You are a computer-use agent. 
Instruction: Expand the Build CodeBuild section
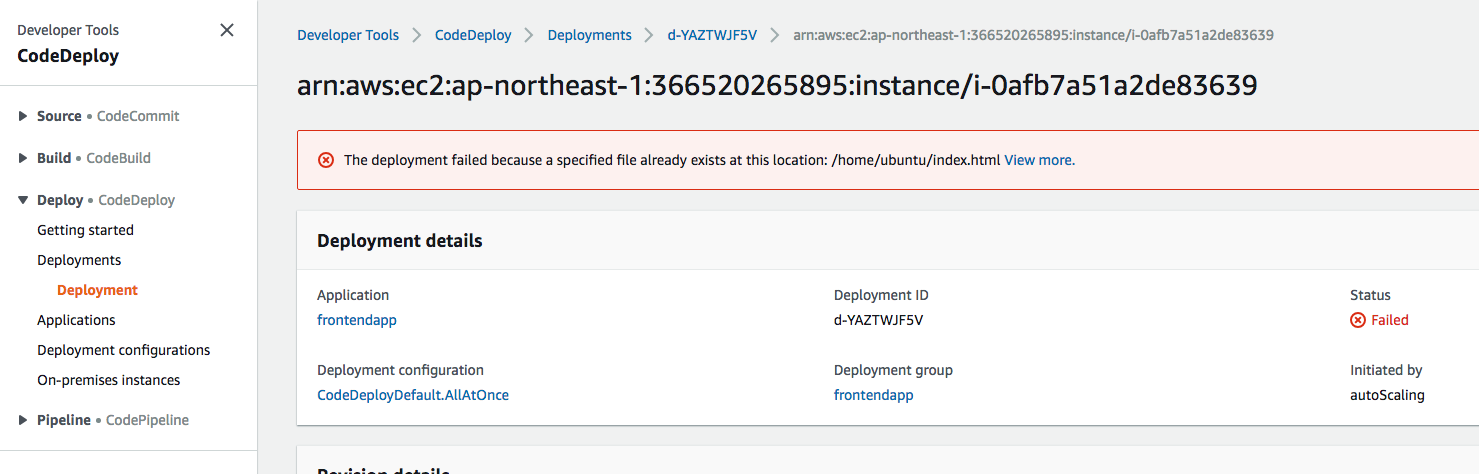pyautogui.click(x=24, y=158)
